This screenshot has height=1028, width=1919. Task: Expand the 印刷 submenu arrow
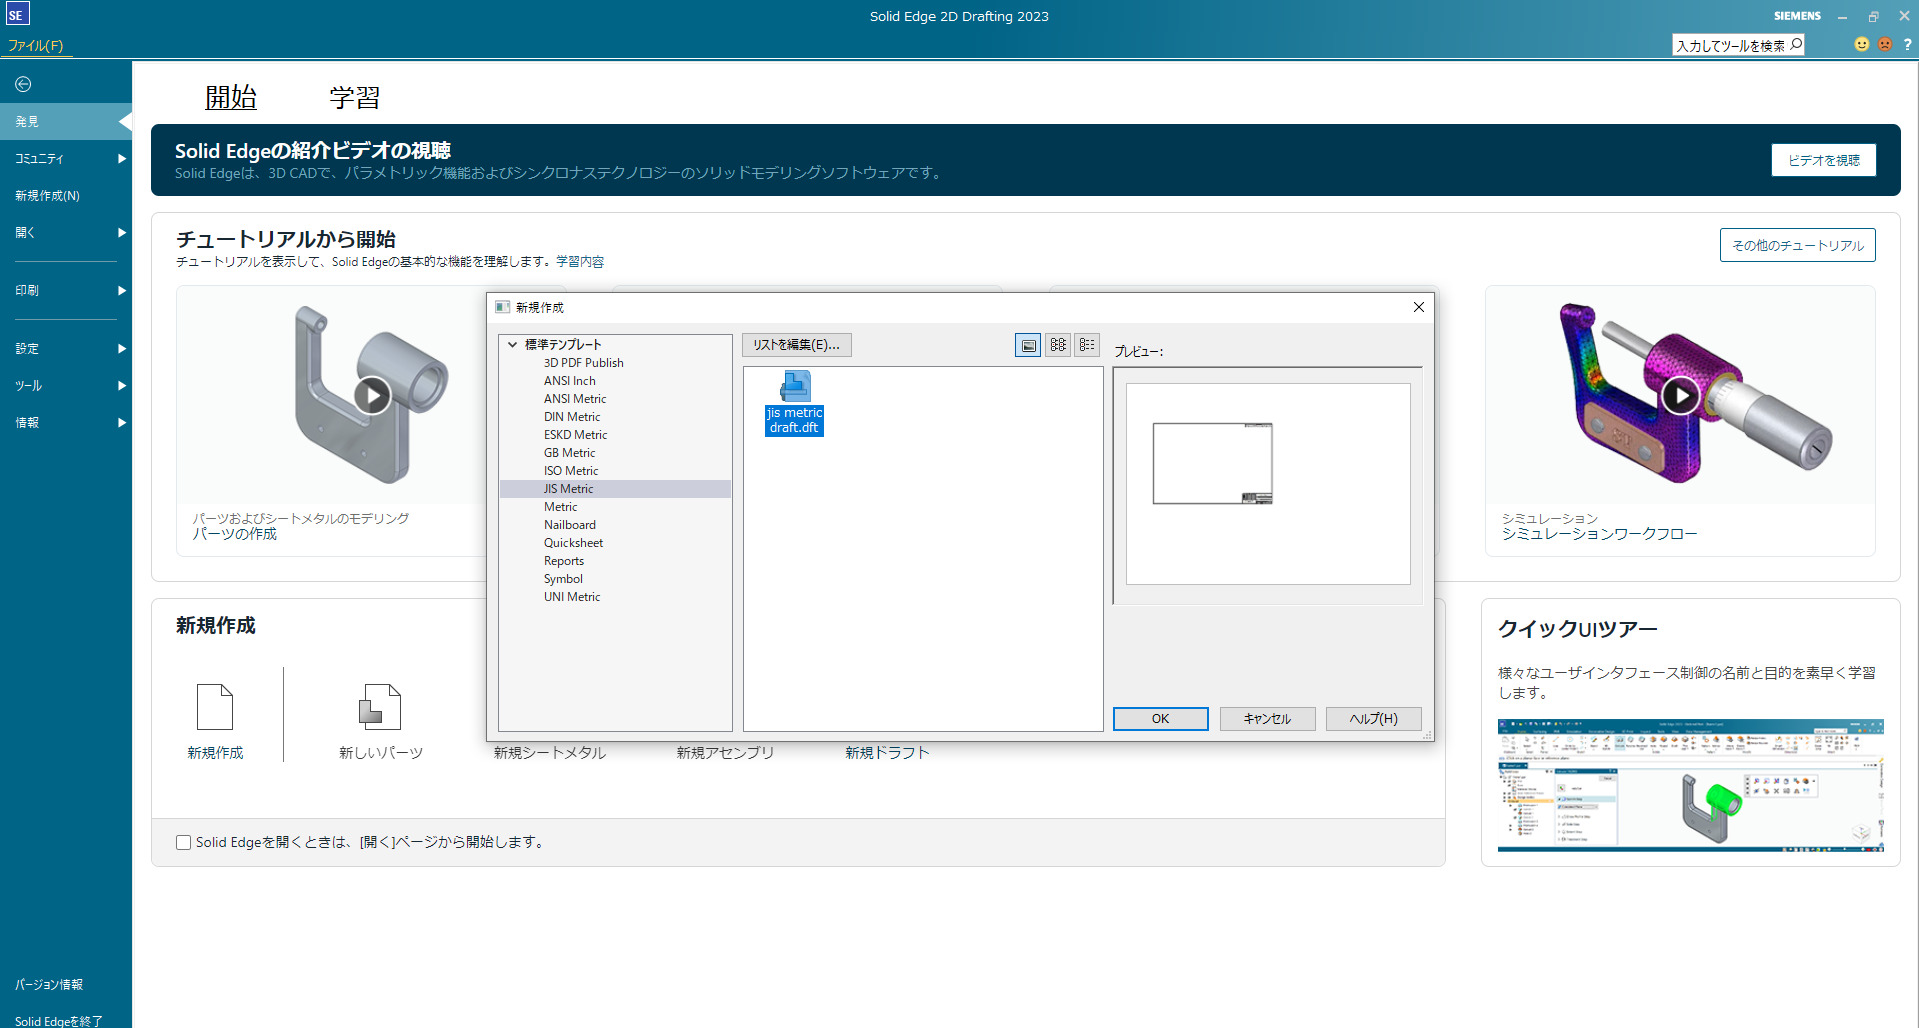(122, 290)
